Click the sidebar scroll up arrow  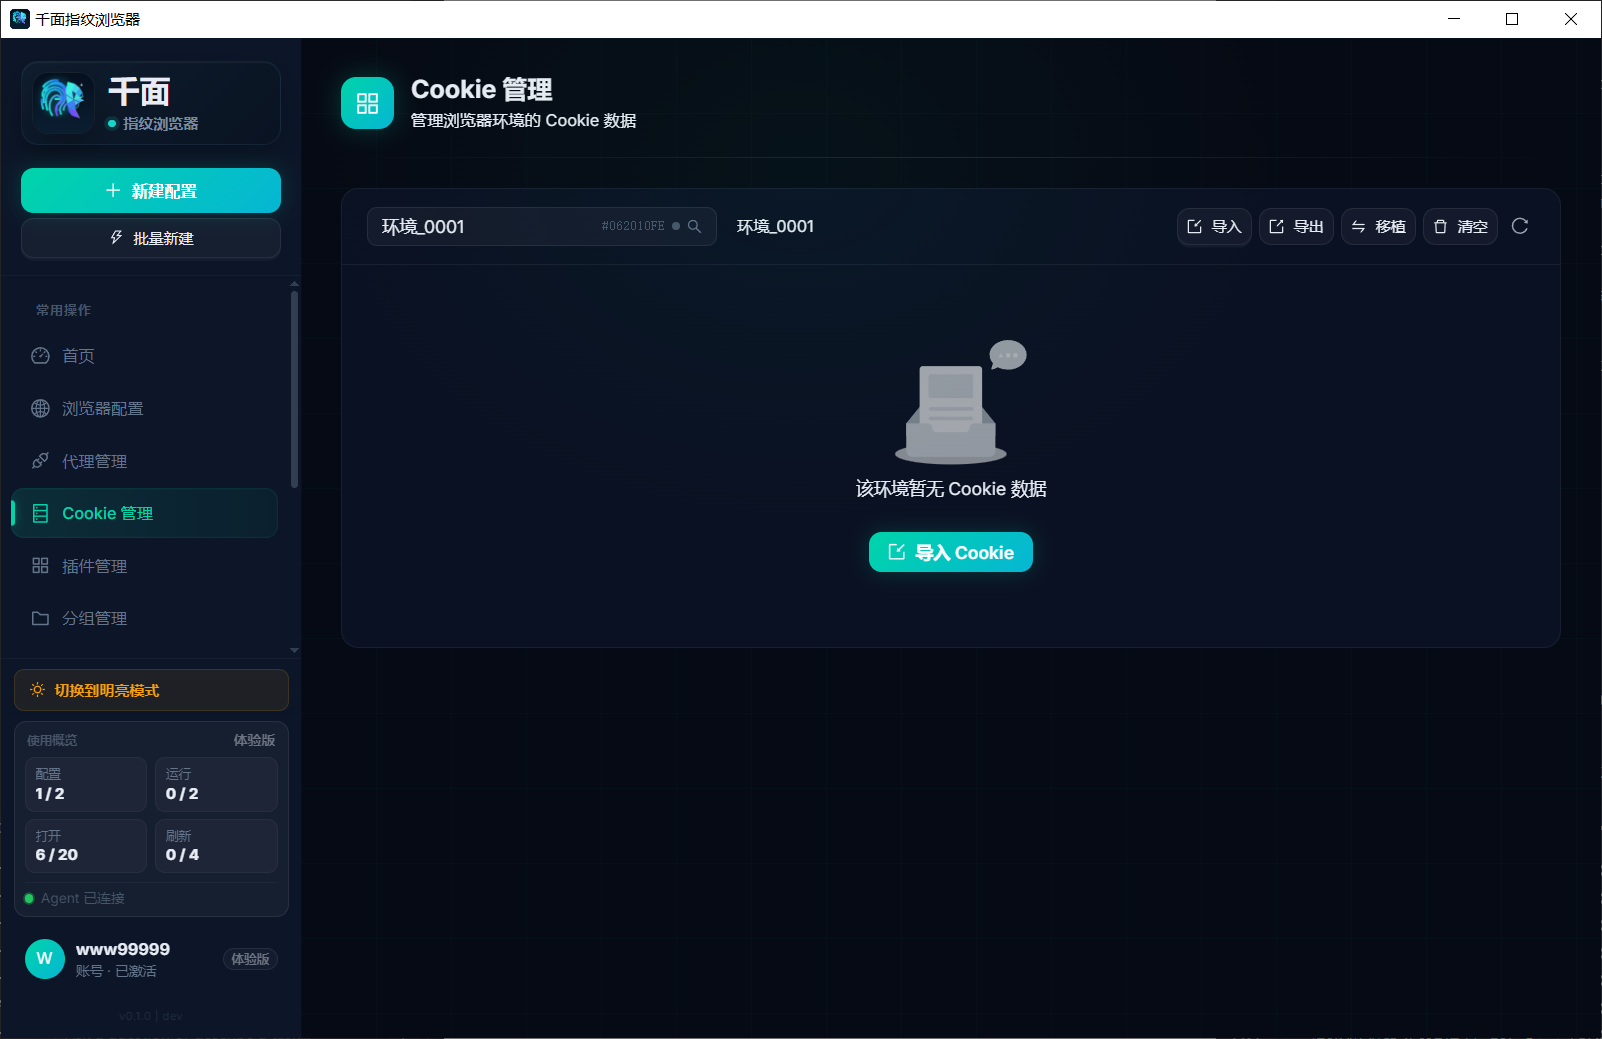294,284
